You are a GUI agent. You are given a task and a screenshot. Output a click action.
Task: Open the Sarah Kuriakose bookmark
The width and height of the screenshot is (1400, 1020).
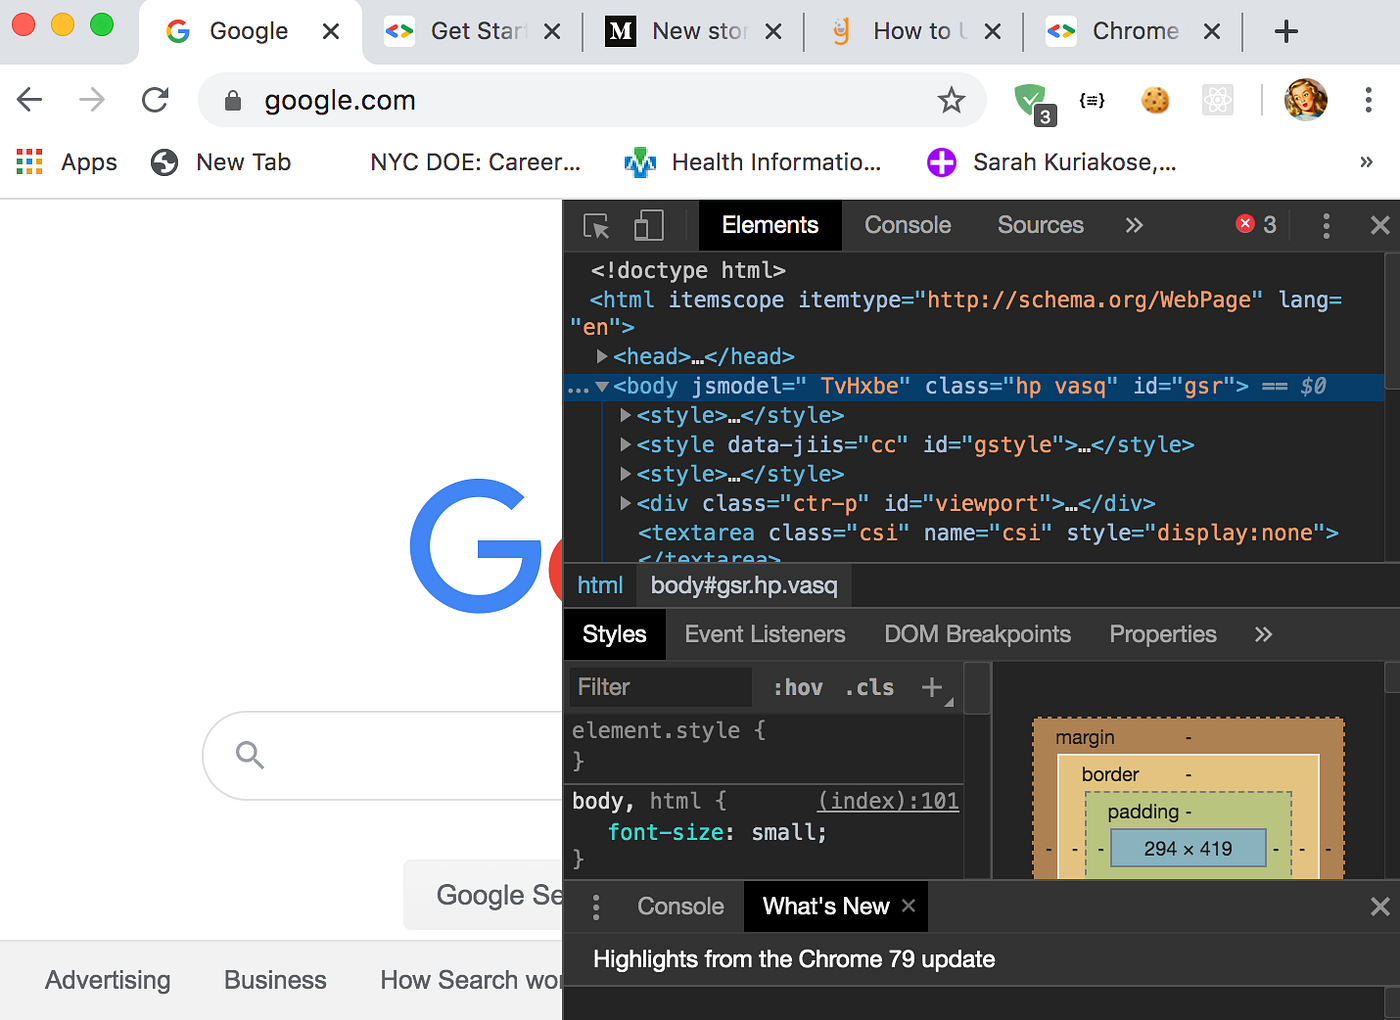pyautogui.click(x=1052, y=162)
